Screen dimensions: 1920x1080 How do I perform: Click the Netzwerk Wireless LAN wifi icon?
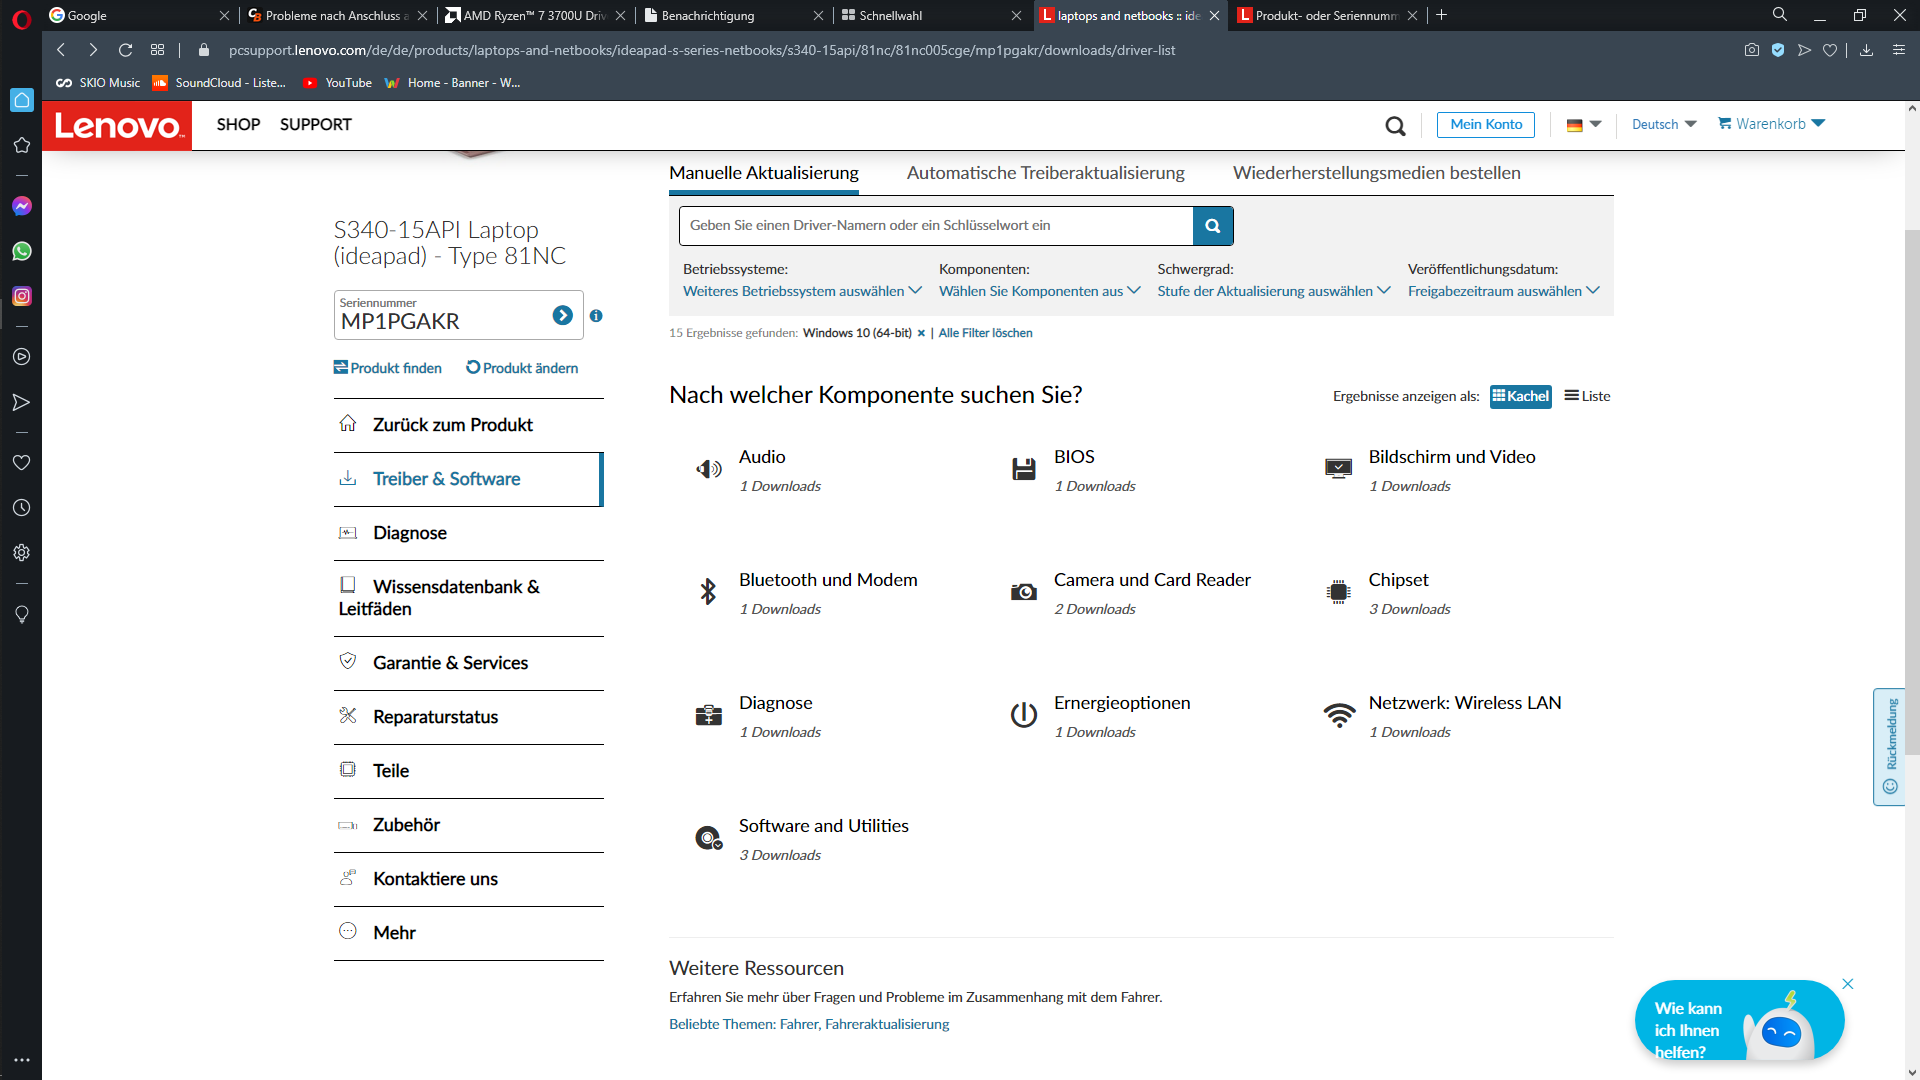pyautogui.click(x=1338, y=715)
